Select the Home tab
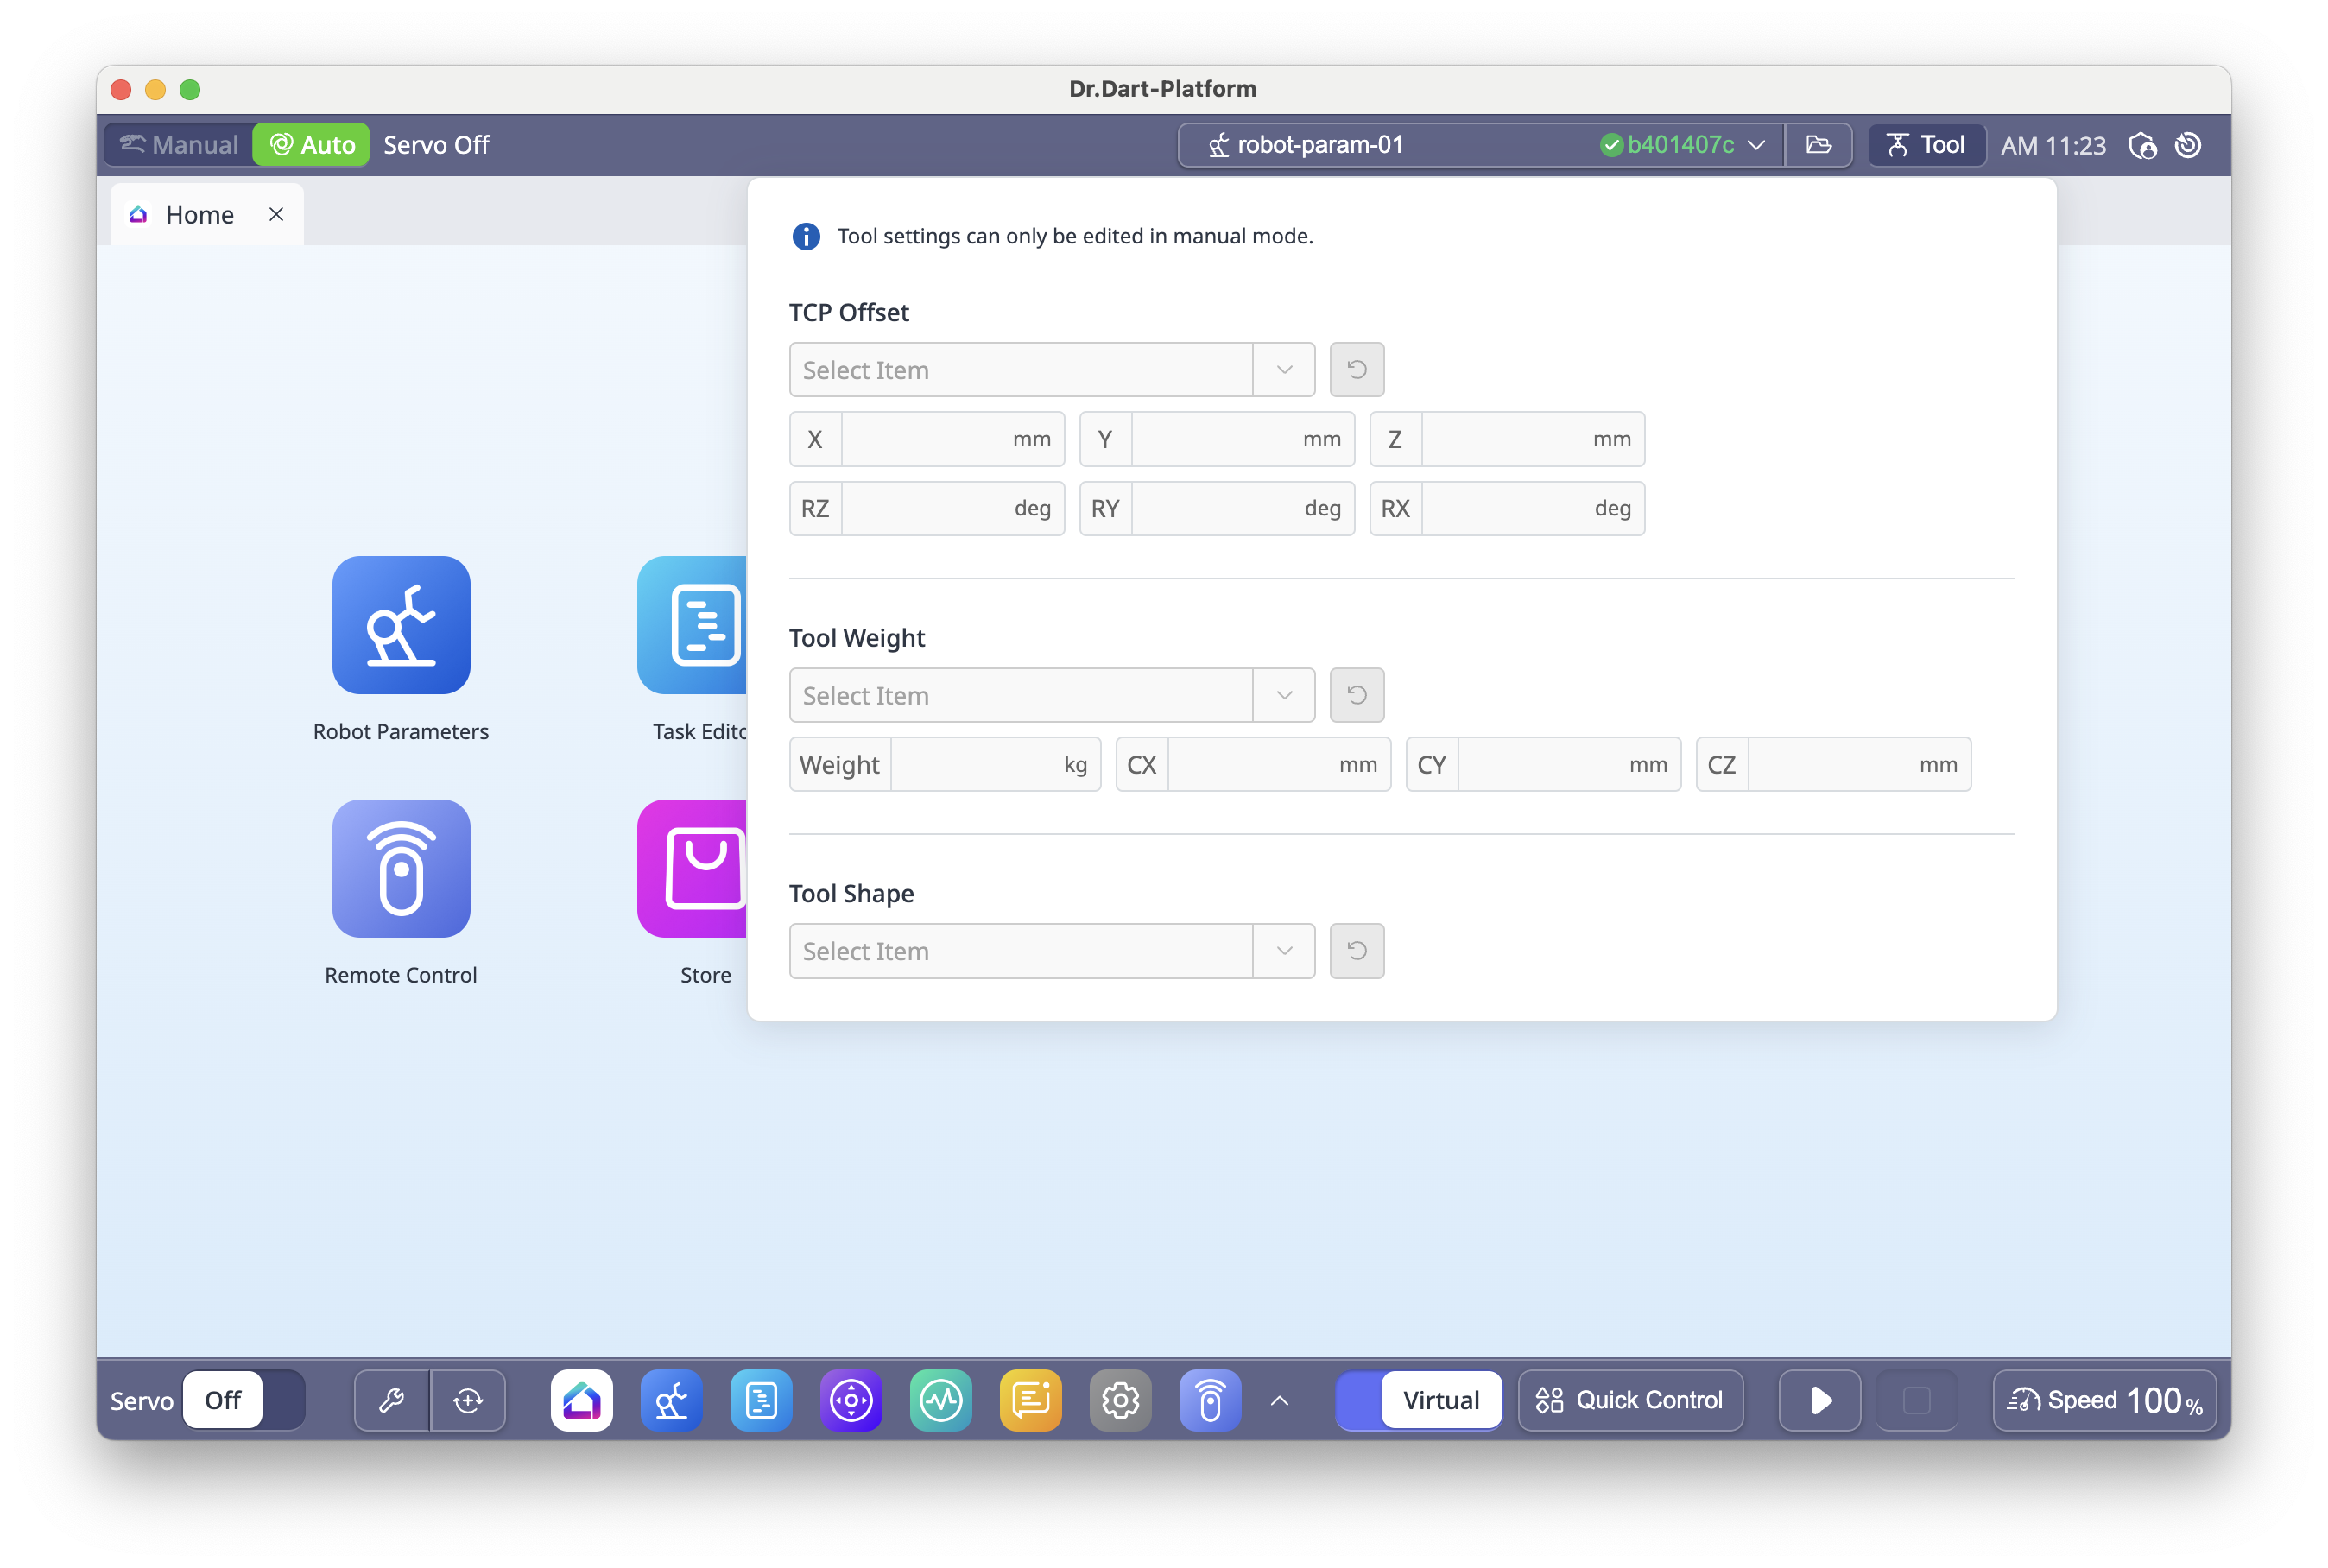The width and height of the screenshot is (2328, 1568). [199, 215]
